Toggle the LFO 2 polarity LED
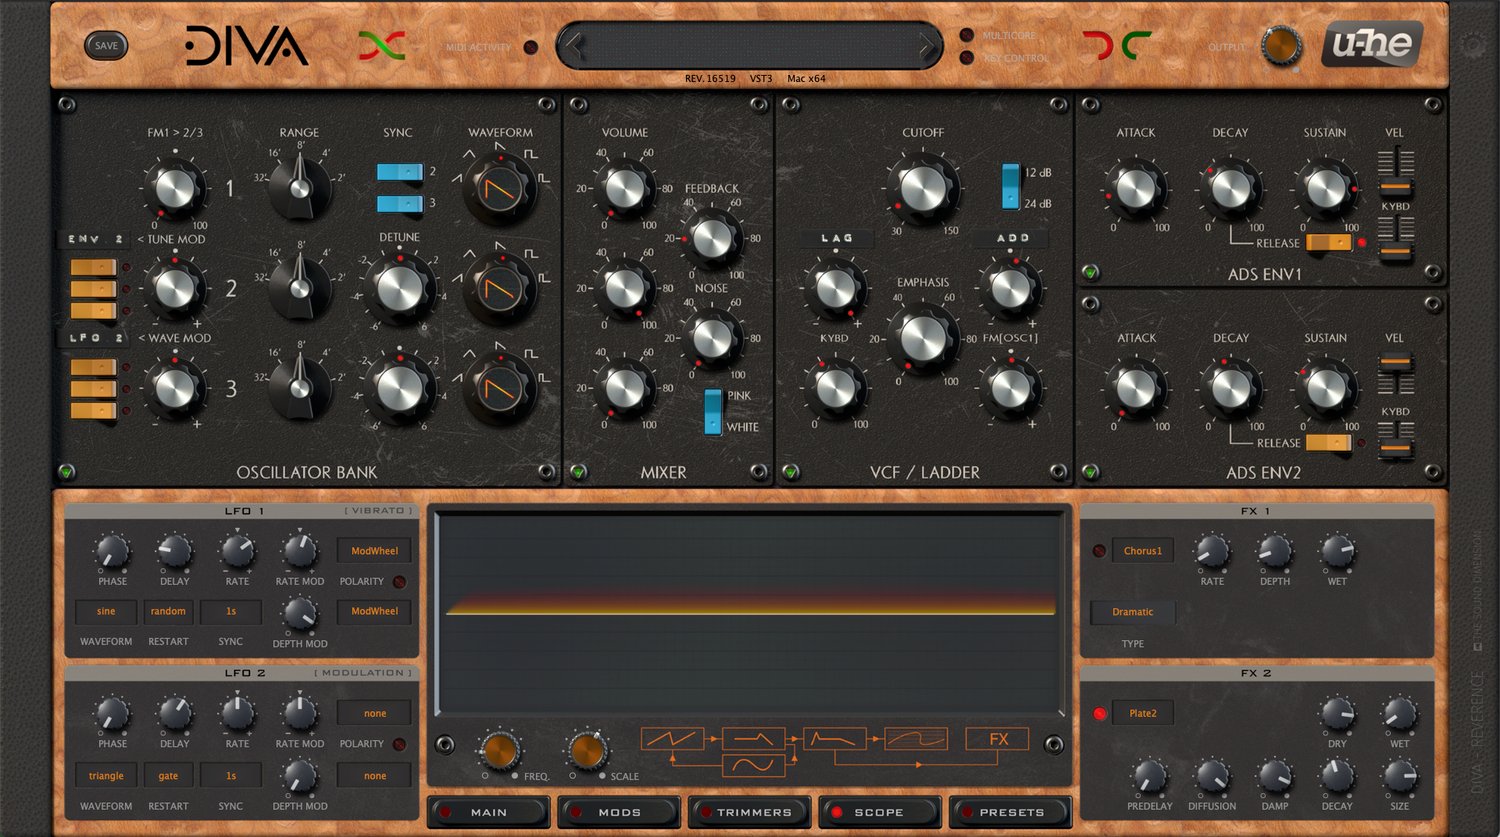 pyautogui.click(x=399, y=744)
